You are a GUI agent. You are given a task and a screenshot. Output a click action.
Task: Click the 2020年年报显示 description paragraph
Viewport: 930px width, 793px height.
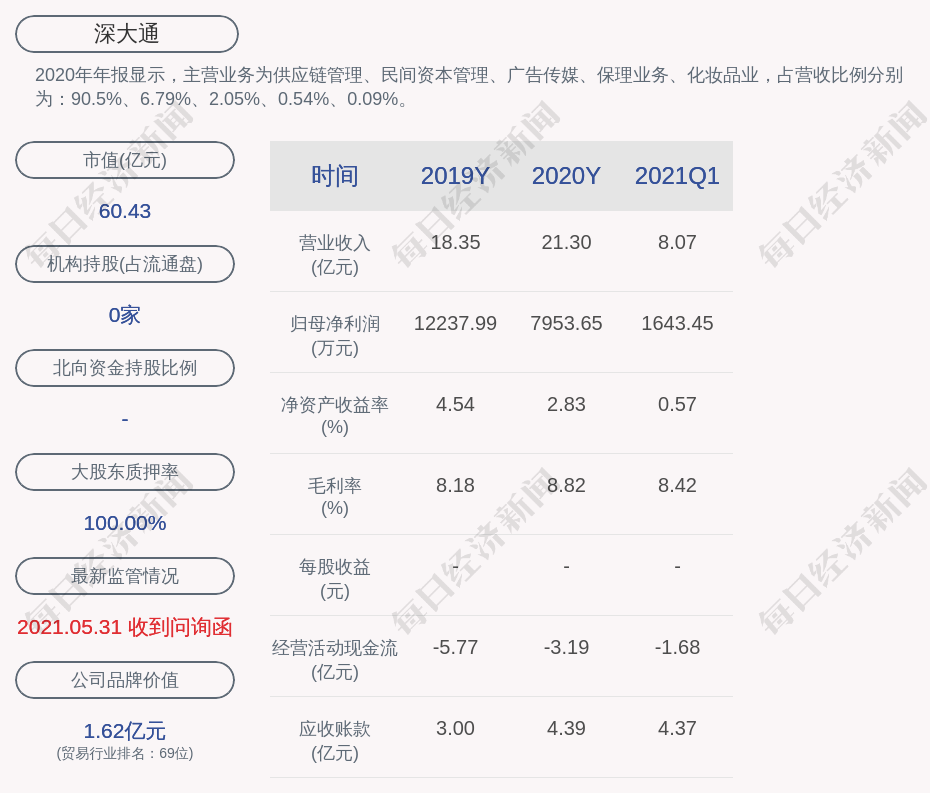[469, 87]
